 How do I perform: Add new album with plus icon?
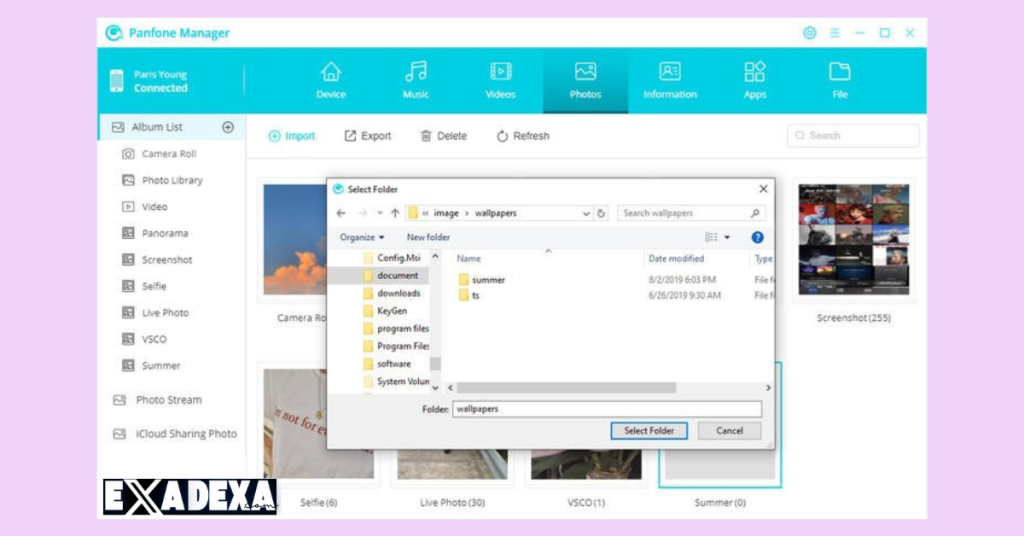pyautogui.click(x=228, y=127)
